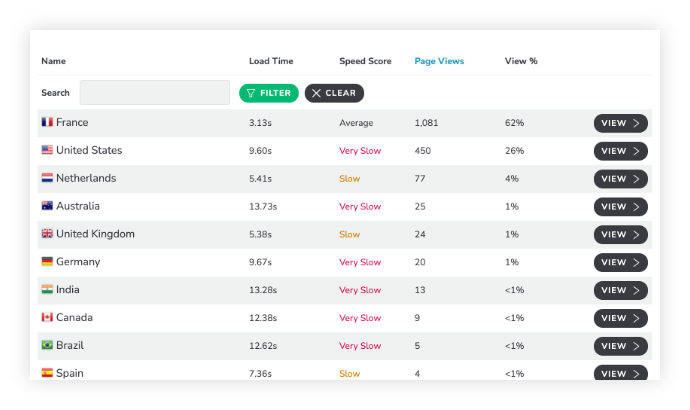Apply the green Filter button
Screen dimensions: 690x410
tap(269, 93)
